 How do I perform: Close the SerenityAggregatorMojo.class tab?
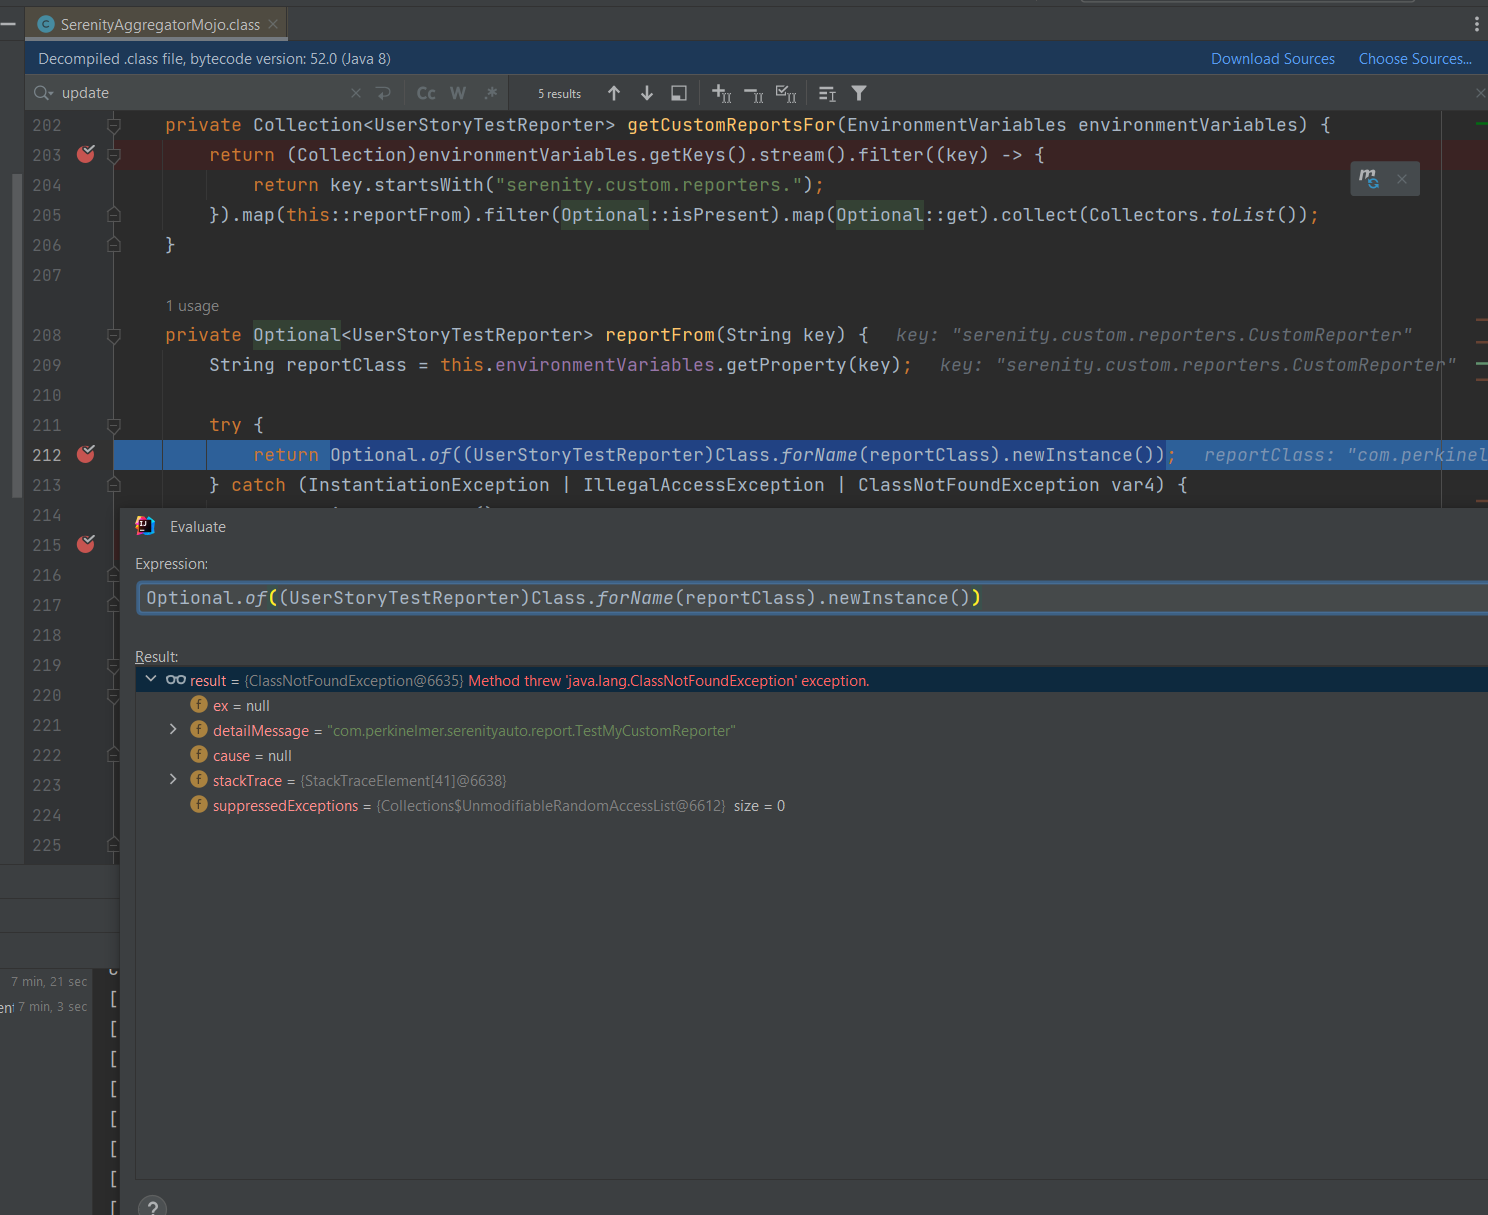click(273, 24)
